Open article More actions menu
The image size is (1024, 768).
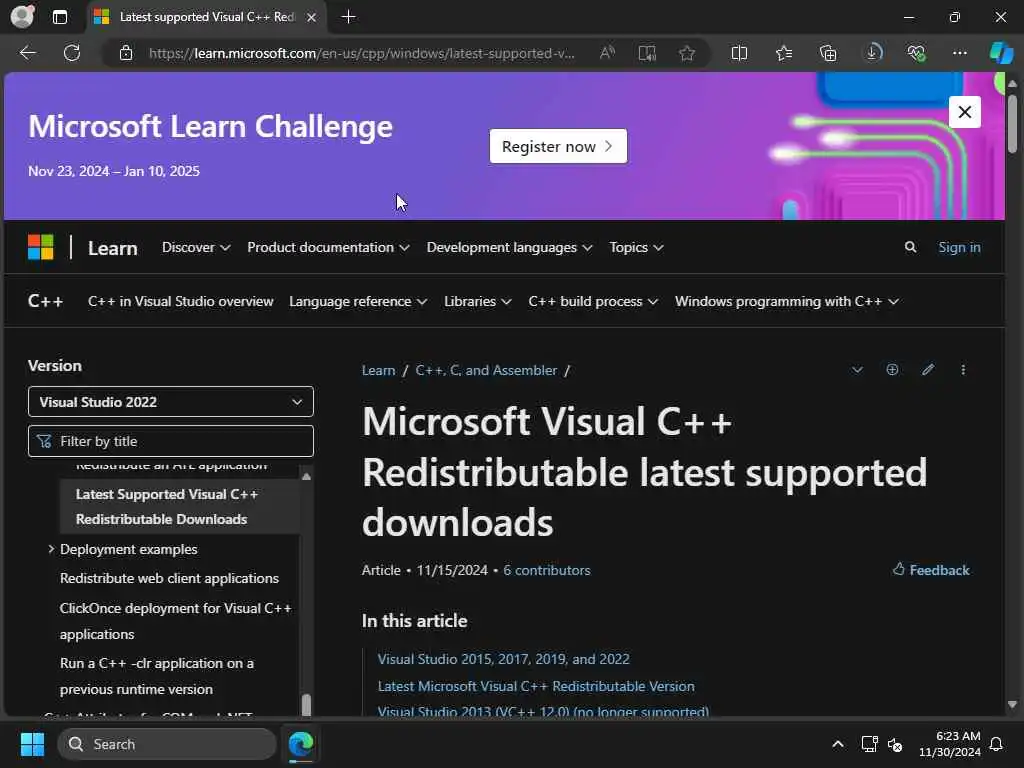coord(963,370)
